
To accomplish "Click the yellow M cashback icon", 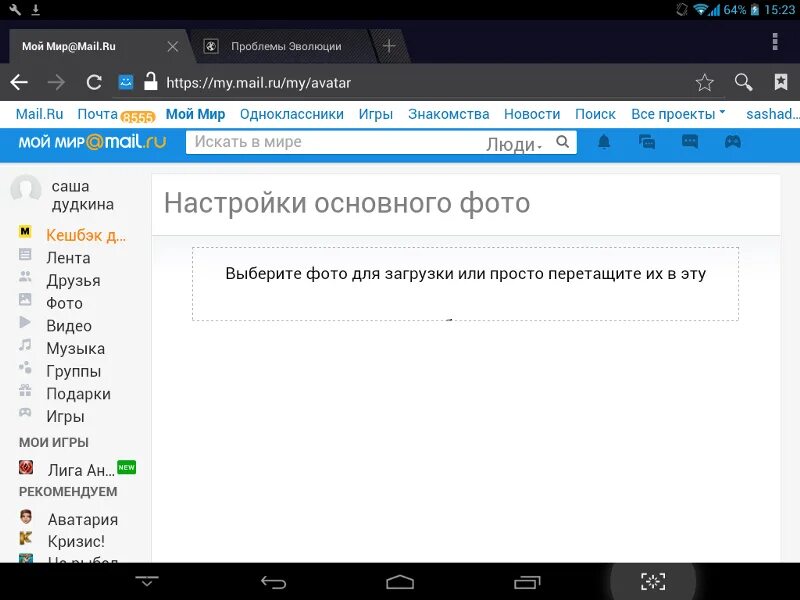I will (25, 232).
